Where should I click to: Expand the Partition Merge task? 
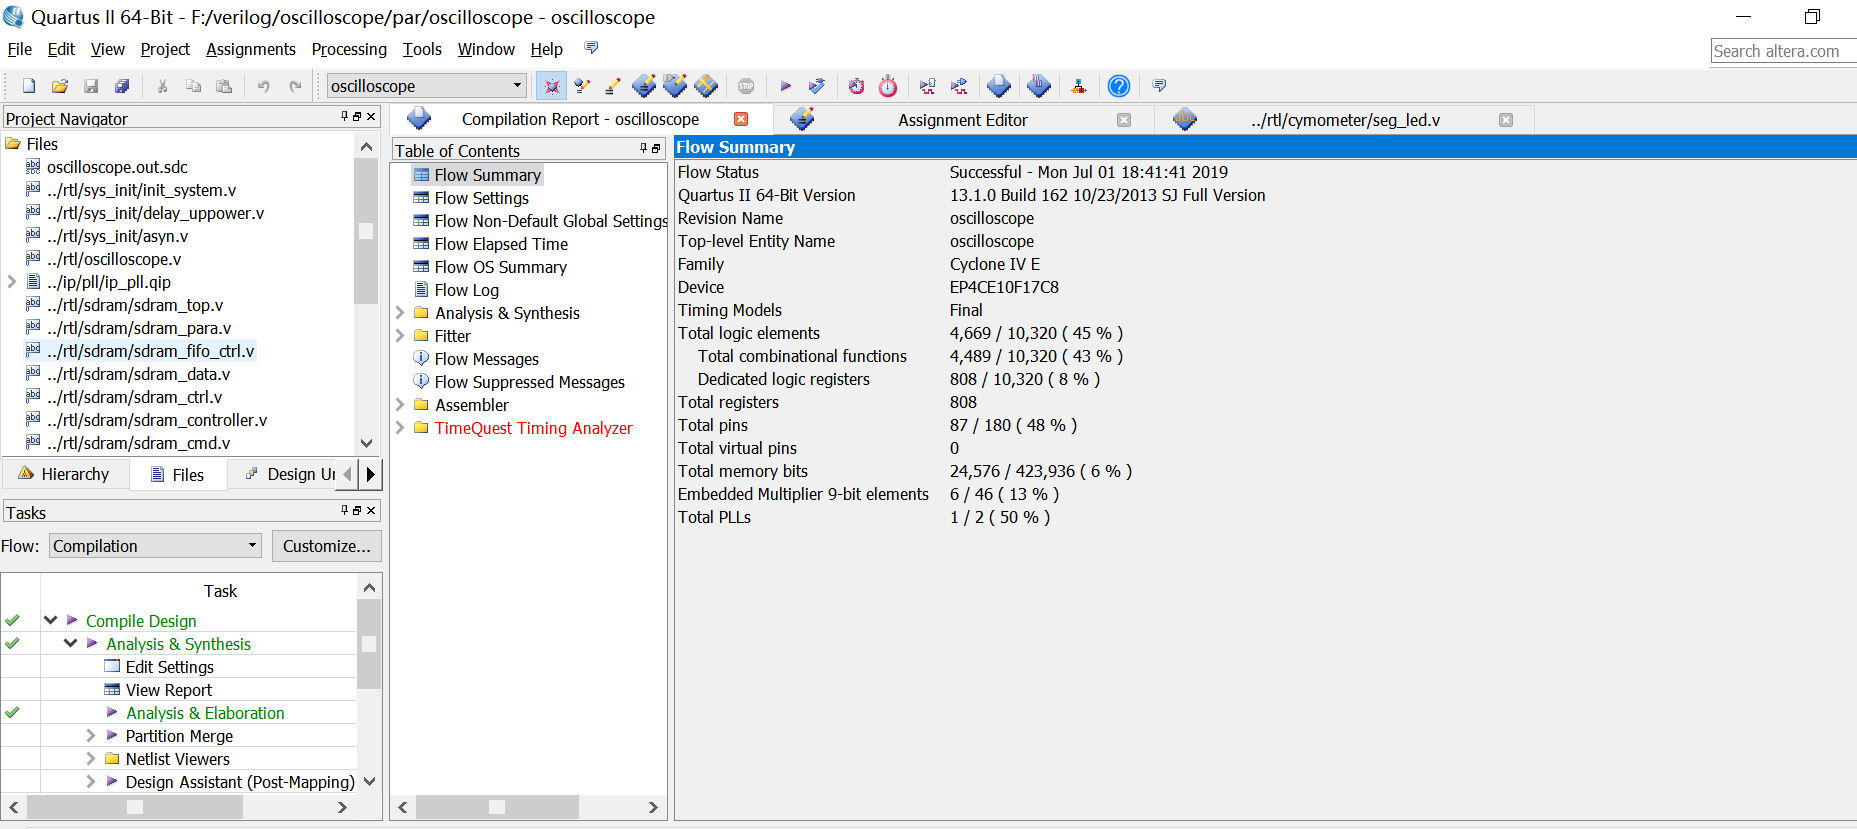pos(91,736)
